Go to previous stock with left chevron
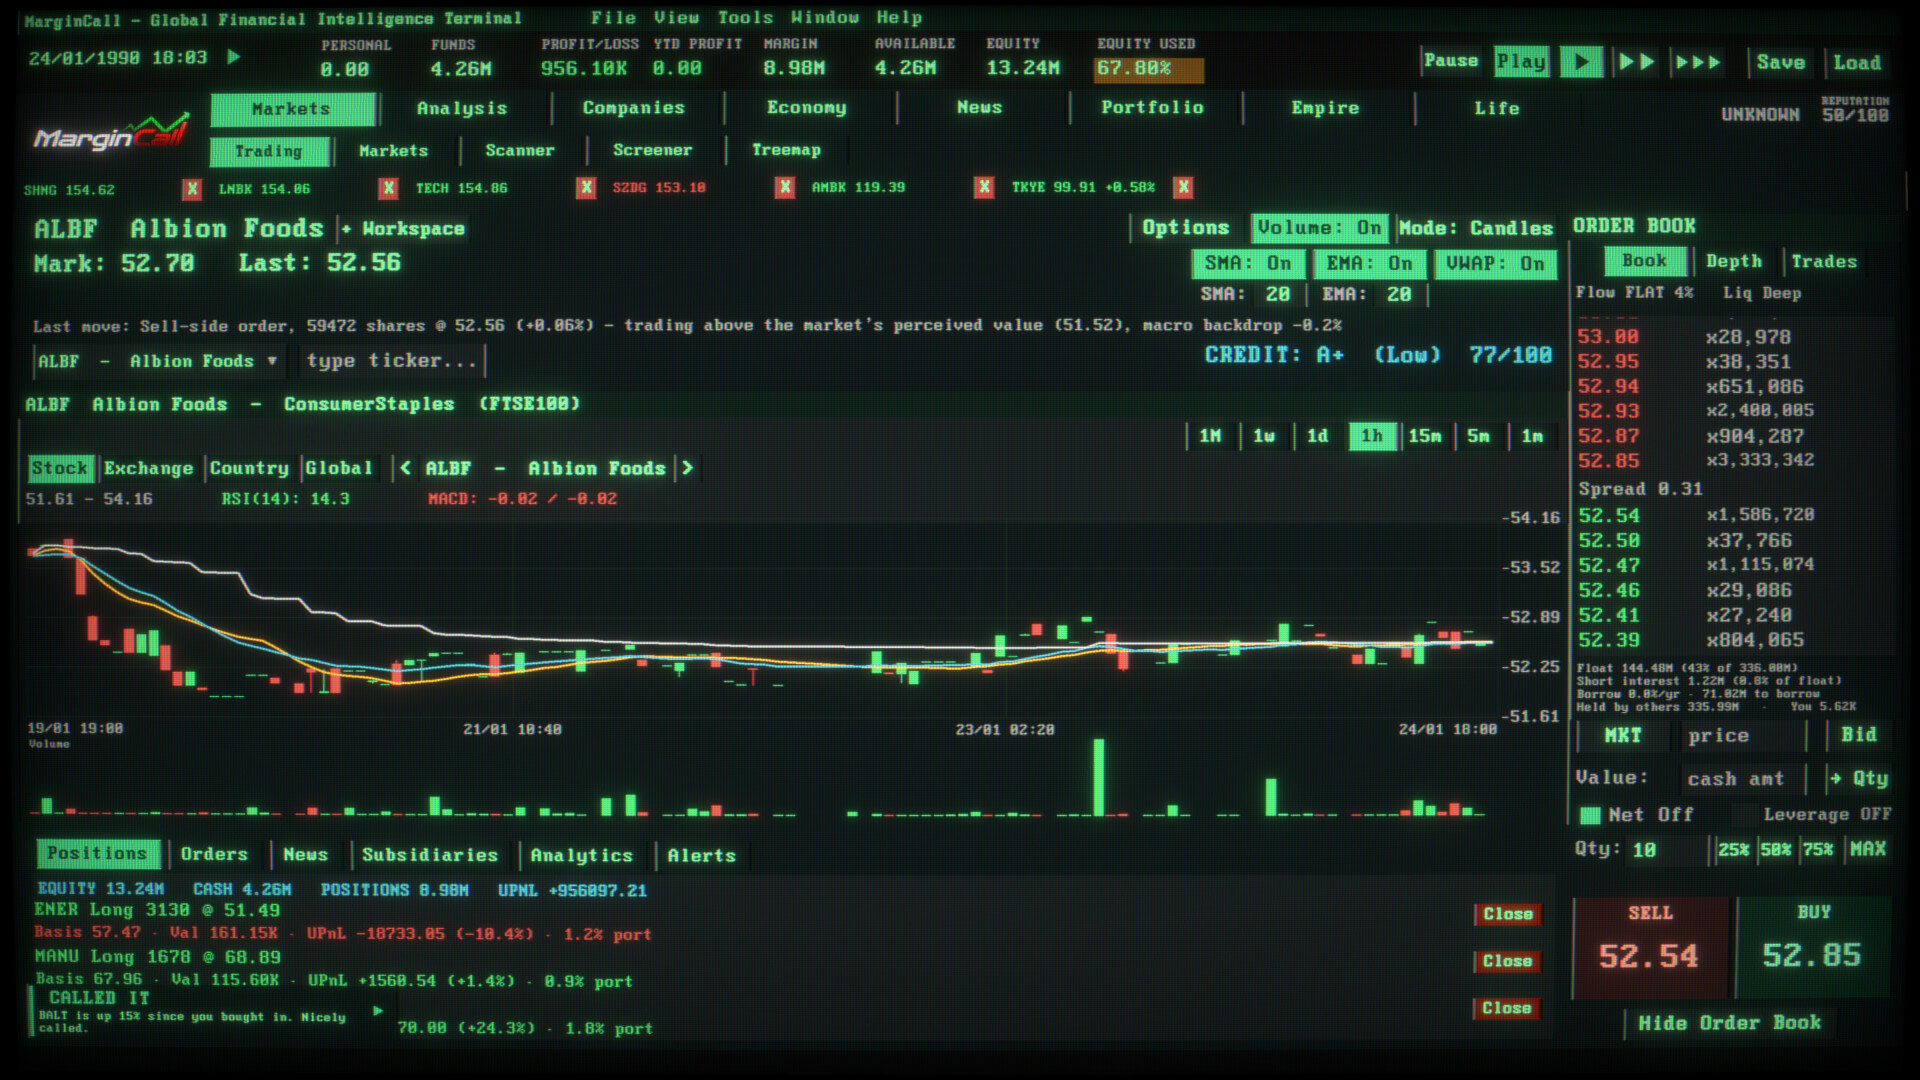This screenshot has width=1920, height=1080. (405, 468)
